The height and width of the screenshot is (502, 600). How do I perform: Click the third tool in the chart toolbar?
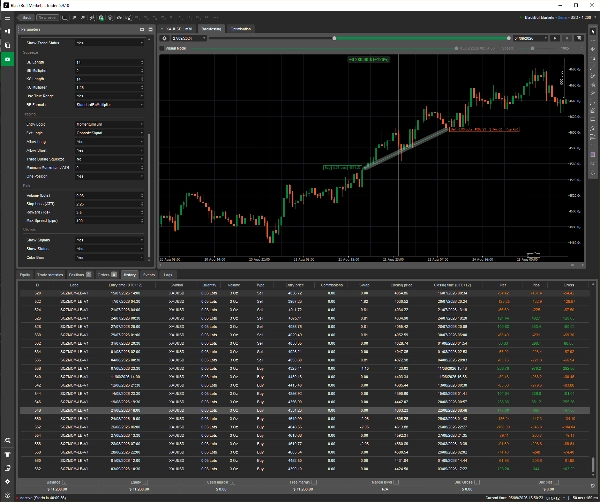(593, 49)
